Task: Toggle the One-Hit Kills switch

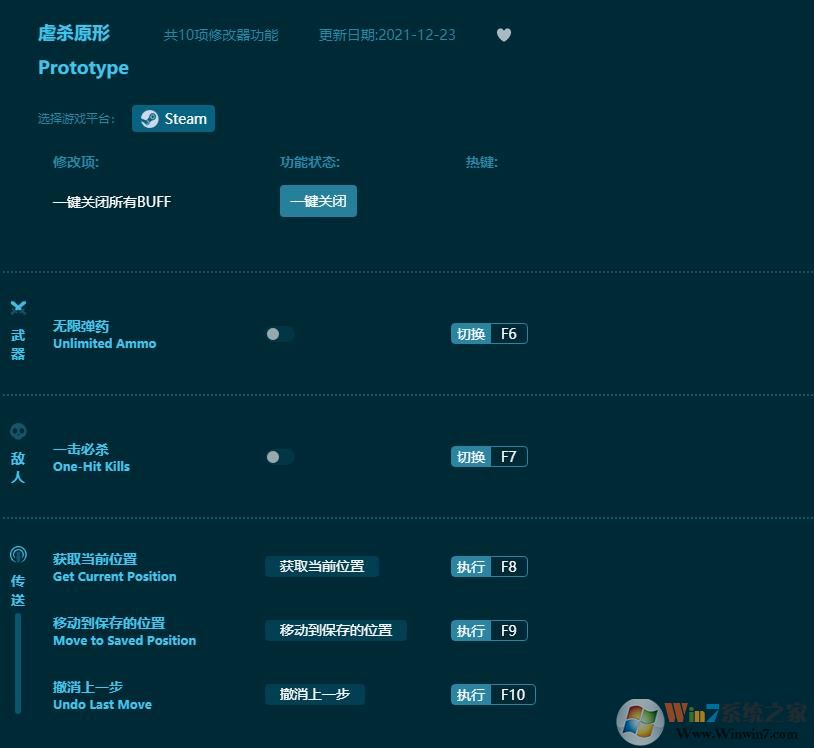Action: coord(280,457)
